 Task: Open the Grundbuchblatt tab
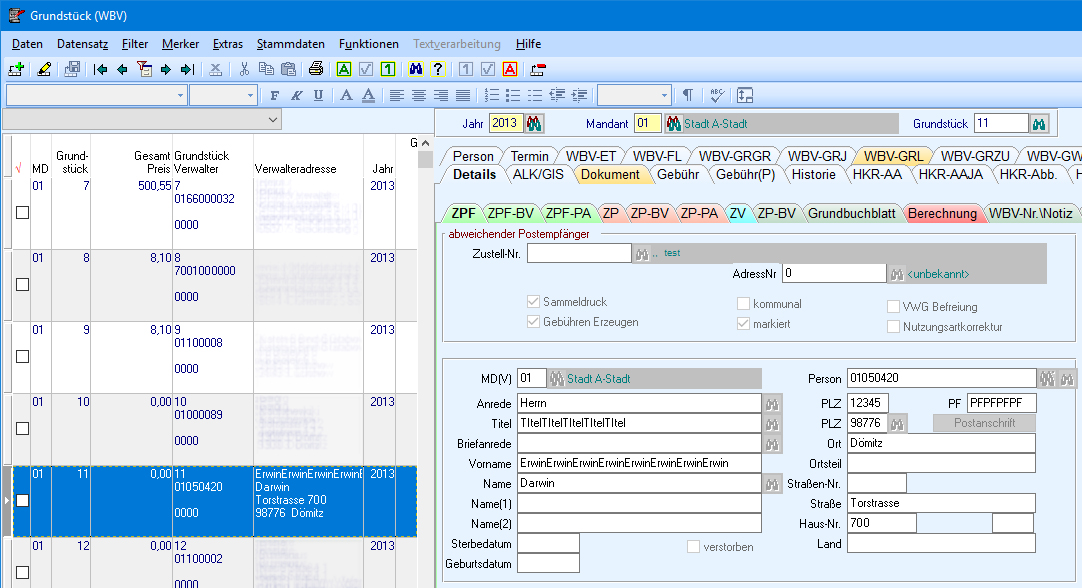point(852,213)
